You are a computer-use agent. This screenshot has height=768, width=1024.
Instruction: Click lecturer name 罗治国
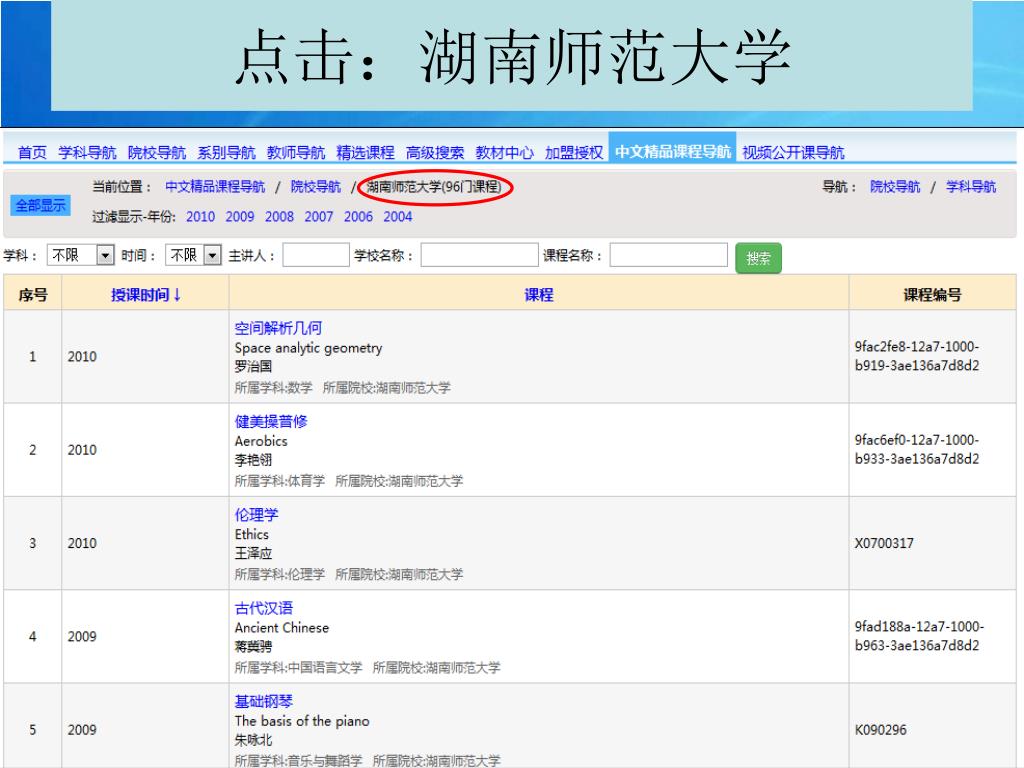[x=253, y=367]
